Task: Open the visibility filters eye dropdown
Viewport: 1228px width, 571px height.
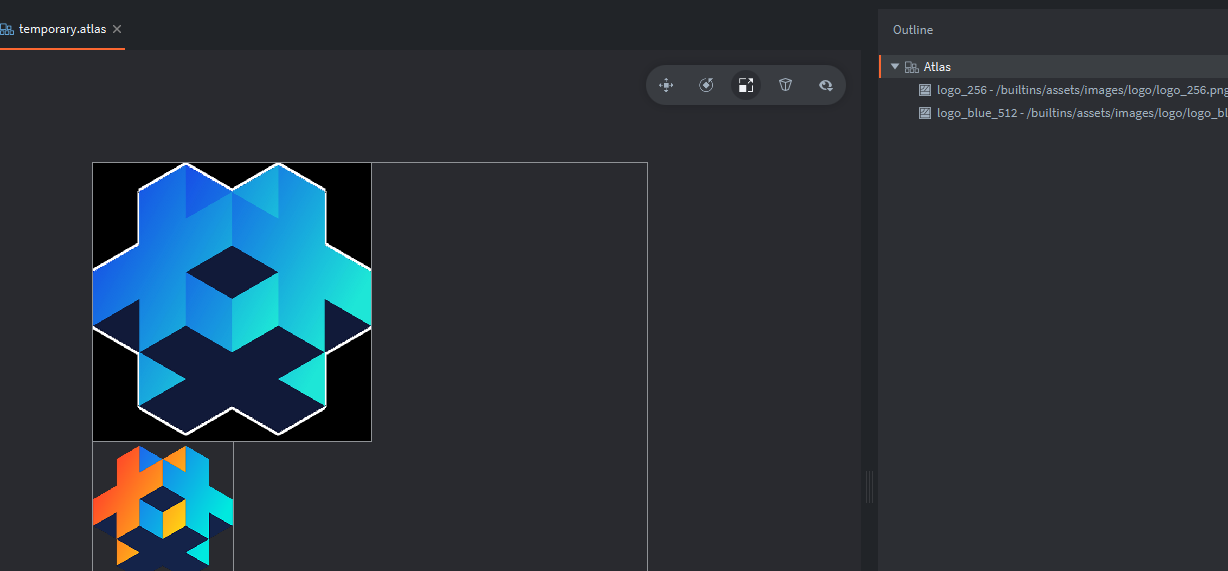Action: (826, 85)
